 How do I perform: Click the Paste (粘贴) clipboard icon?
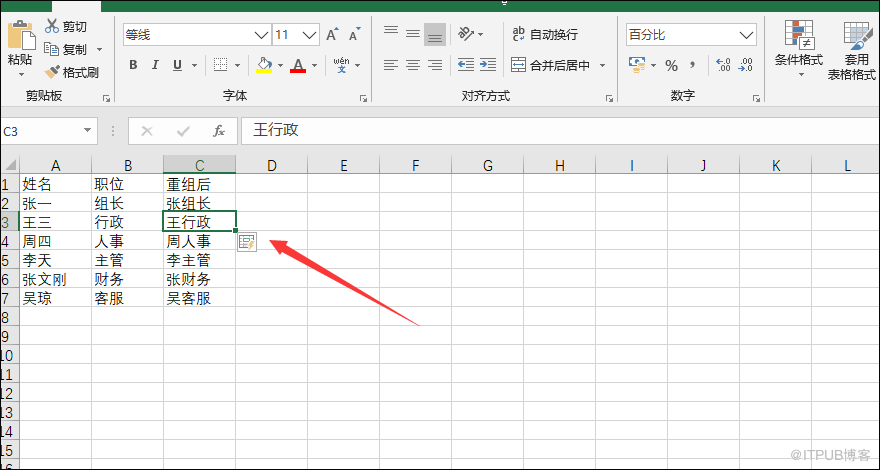(20, 35)
